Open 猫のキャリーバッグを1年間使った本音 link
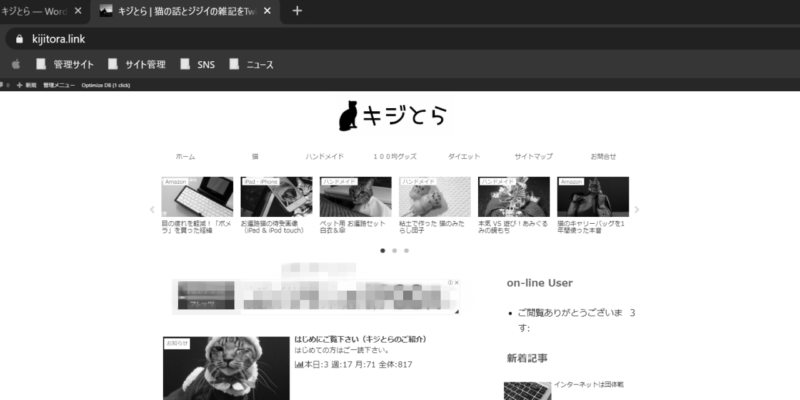Screen dimensions: 800x400 pyautogui.click(x=591, y=227)
